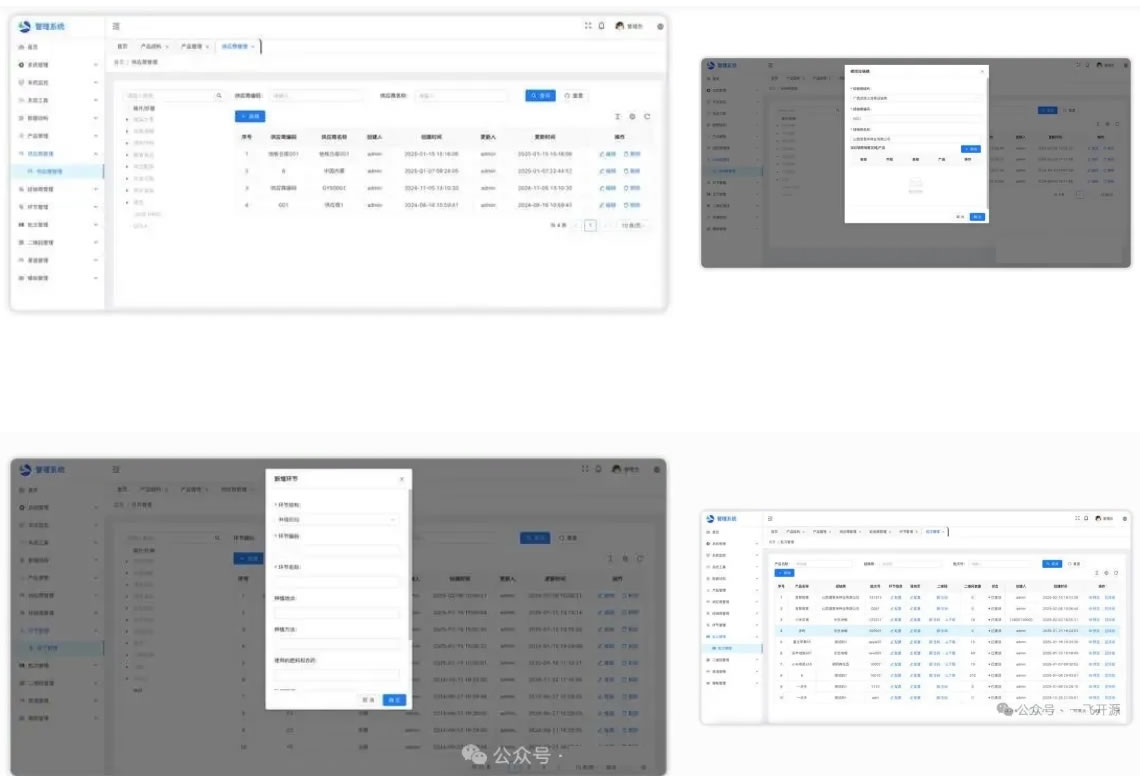The height and width of the screenshot is (776, 1140).
Task: Expand 系统管理 menu in supplier page sidebar
Action: (x=96, y=65)
